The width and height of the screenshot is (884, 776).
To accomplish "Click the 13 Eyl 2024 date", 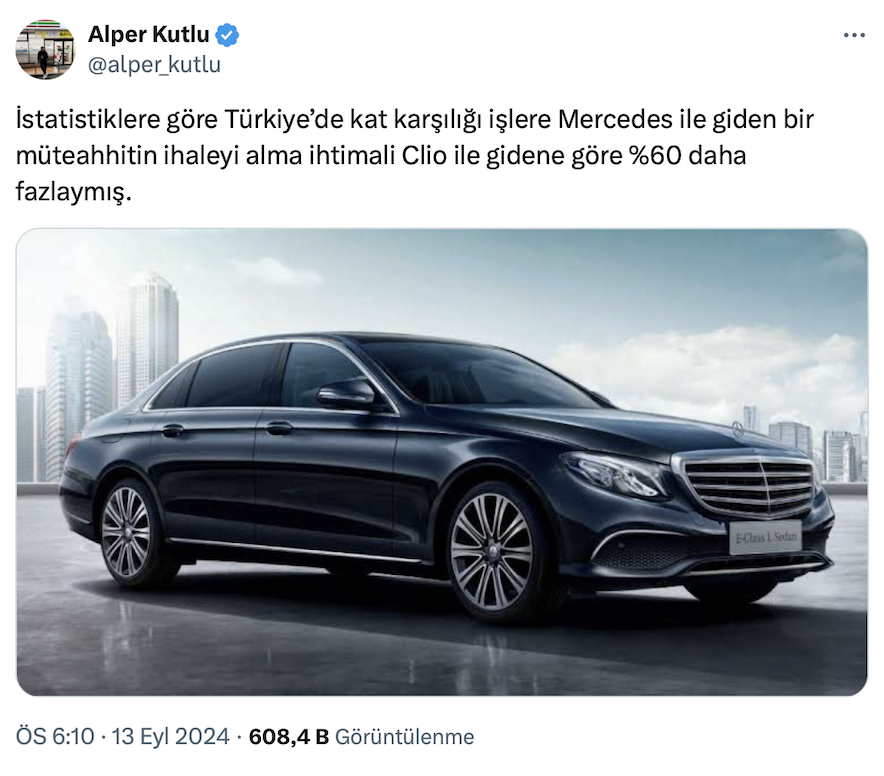I will pos(171,737).
